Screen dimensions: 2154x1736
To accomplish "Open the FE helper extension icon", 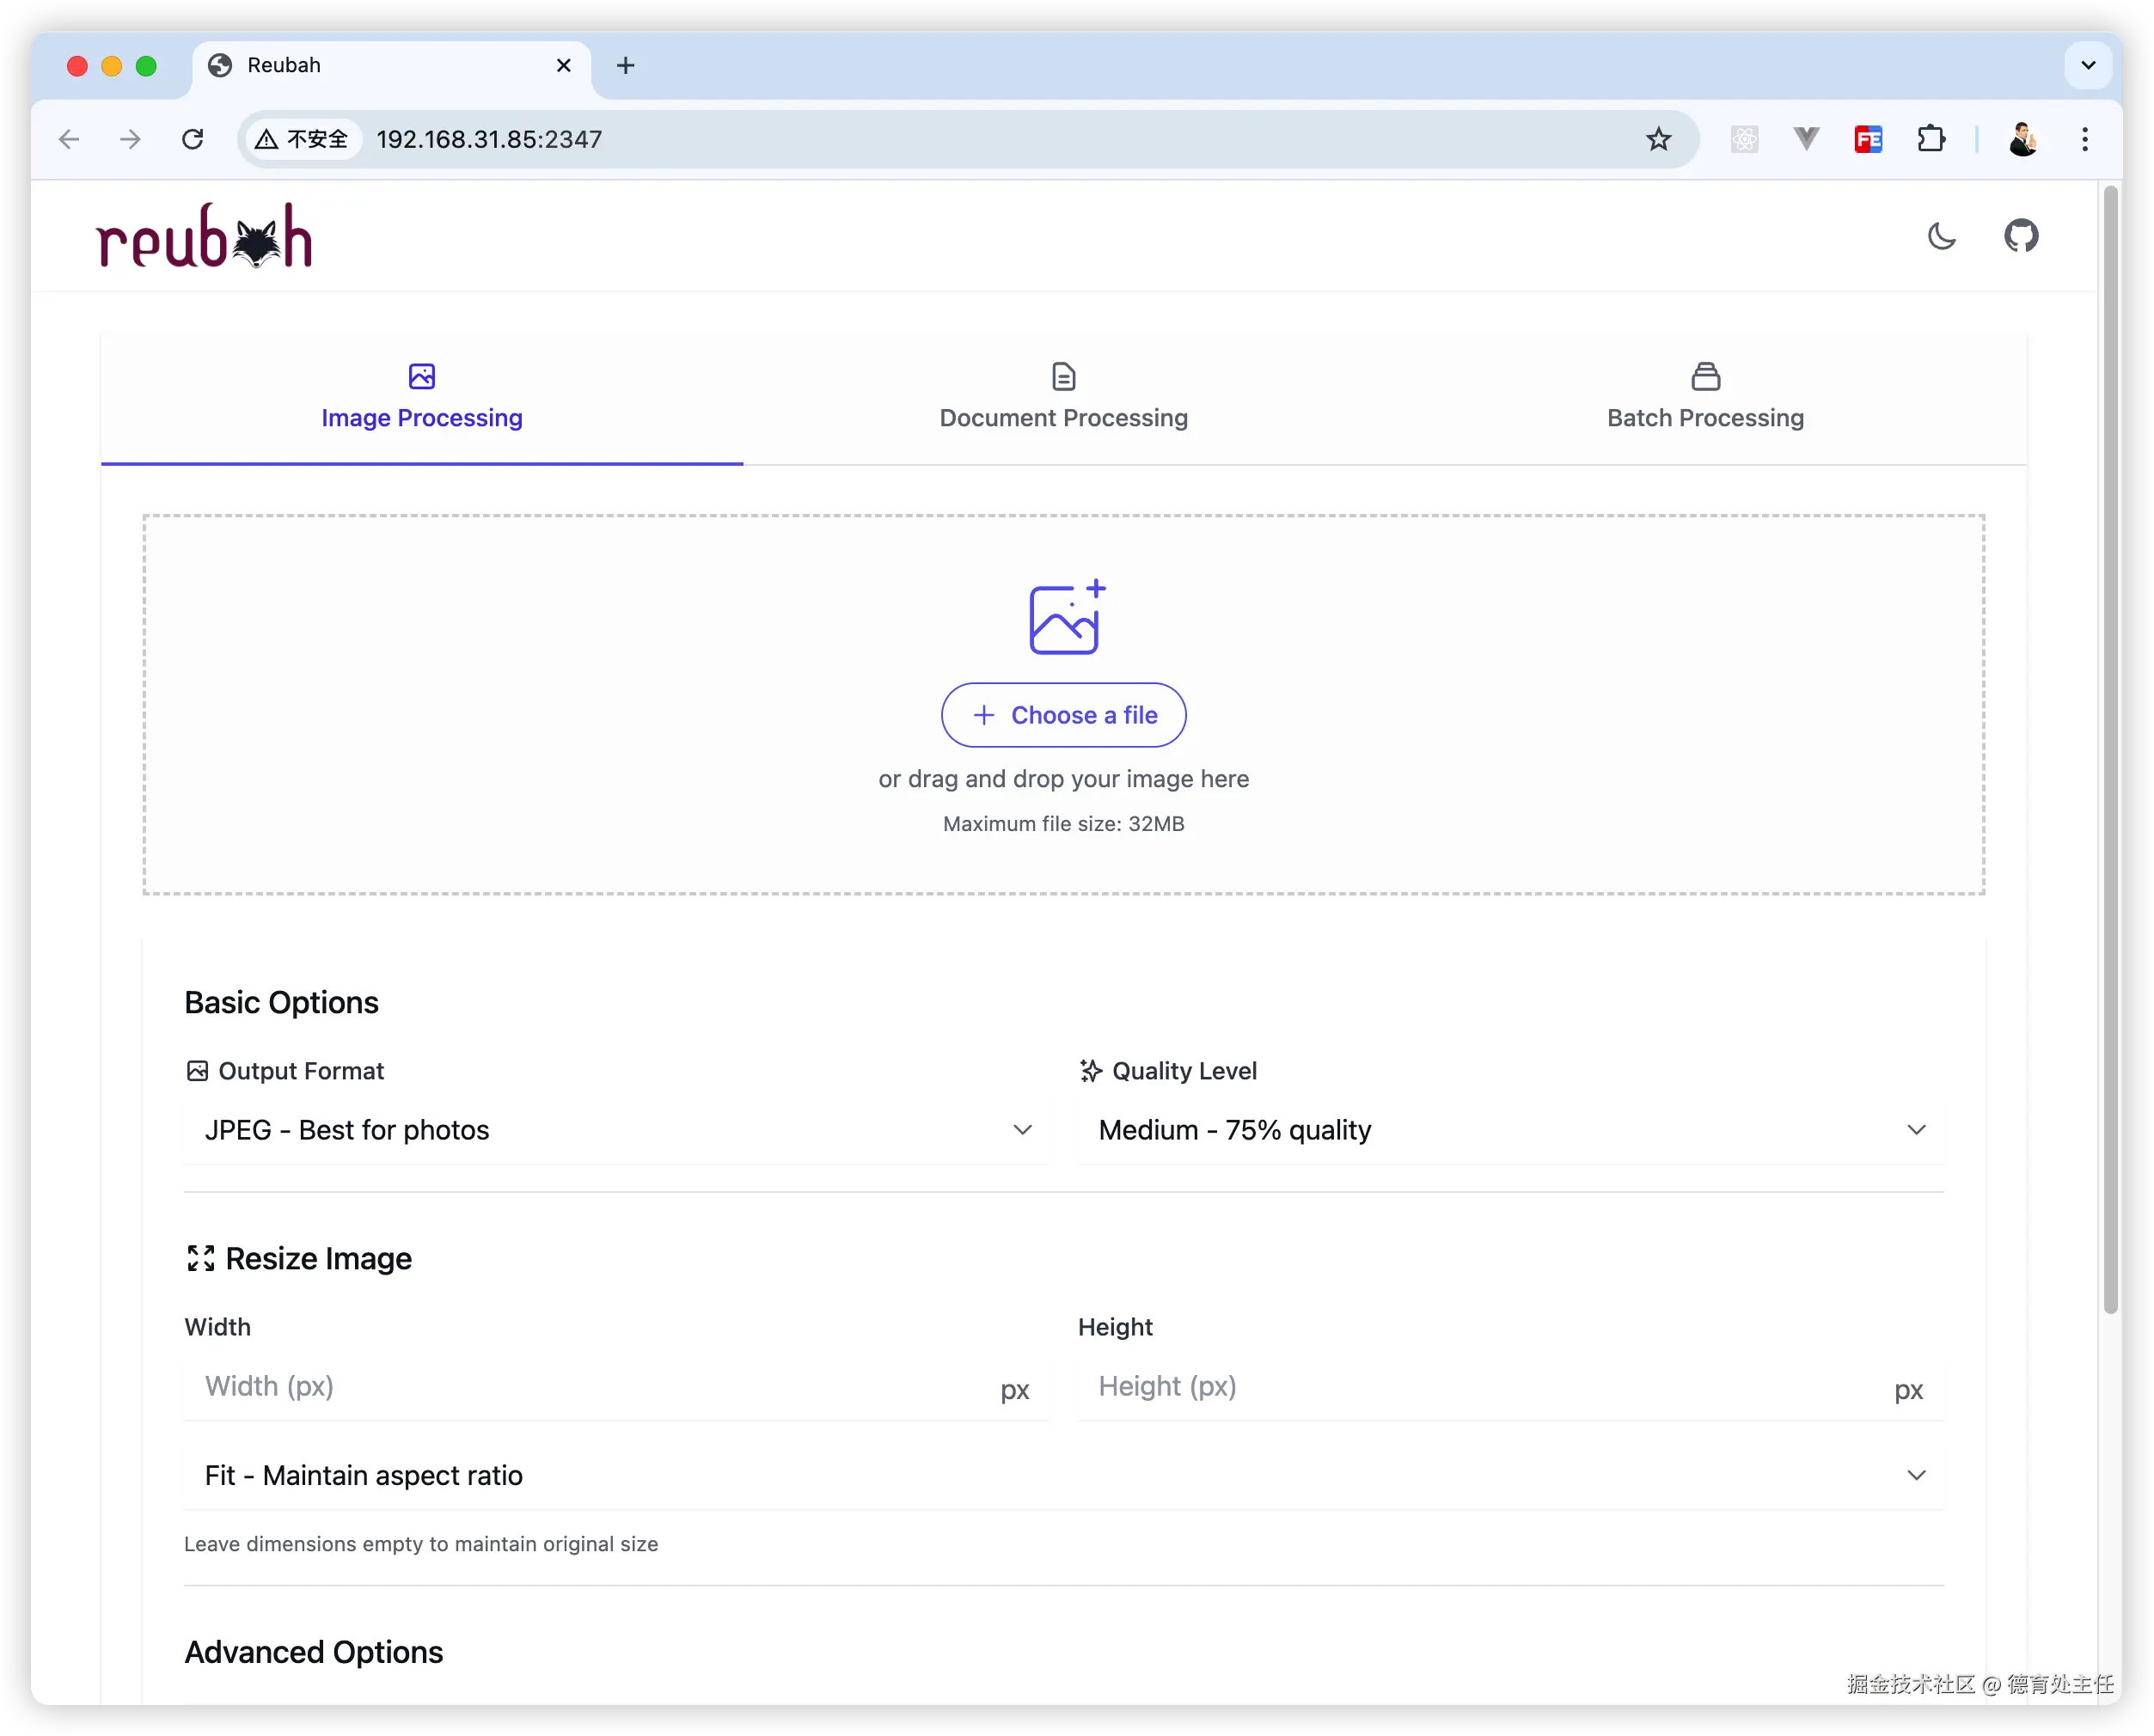I will coord(1868,139).
